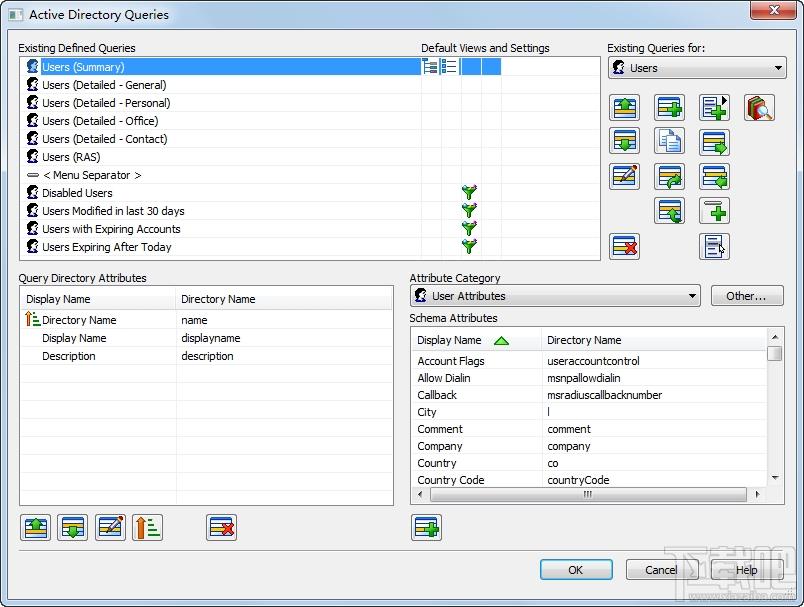Move attribute up in Query Directory Attributes toolbar

pos(35,528)
